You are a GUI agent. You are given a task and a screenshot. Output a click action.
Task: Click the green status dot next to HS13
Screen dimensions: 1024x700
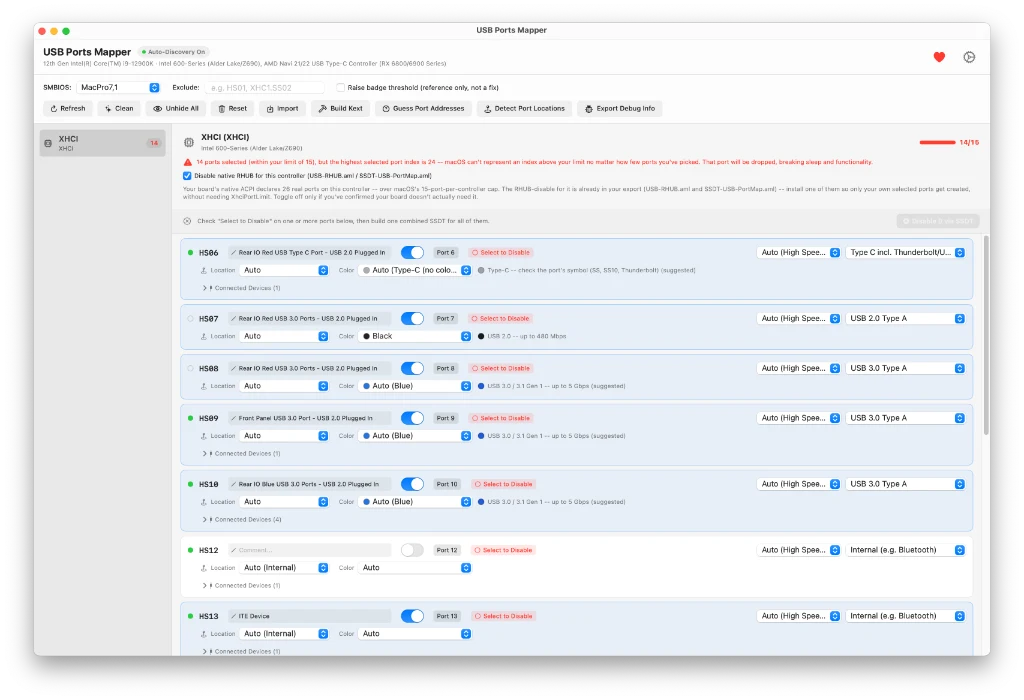point(190,616)
